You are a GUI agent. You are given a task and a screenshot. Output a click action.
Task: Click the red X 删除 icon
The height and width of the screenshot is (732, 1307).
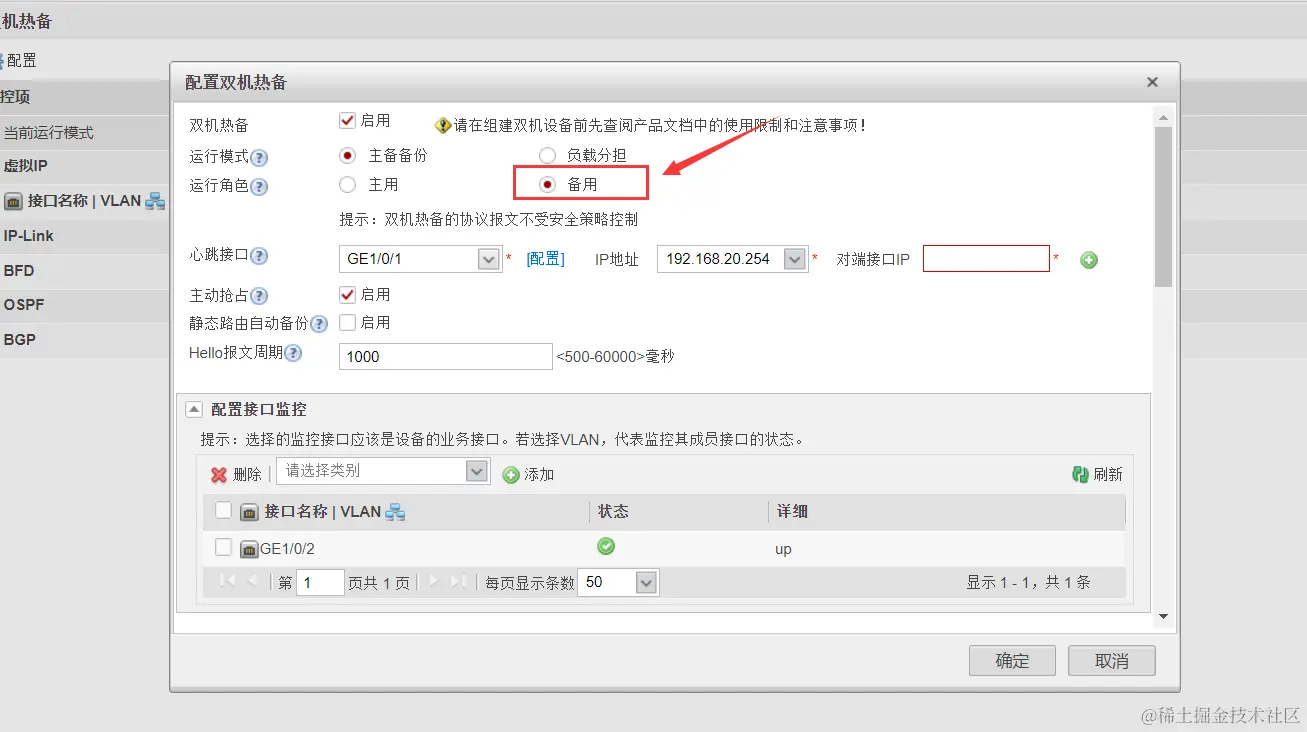pos(219,475)
